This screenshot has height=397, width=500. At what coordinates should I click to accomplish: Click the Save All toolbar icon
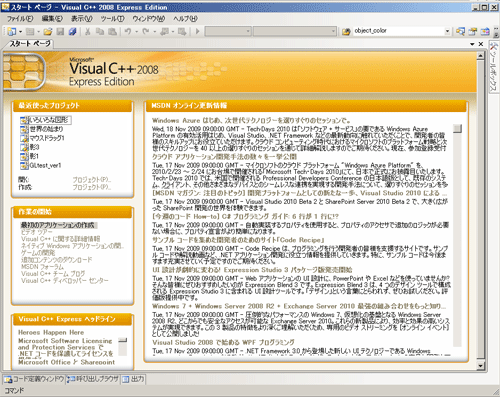coord(73,31)
